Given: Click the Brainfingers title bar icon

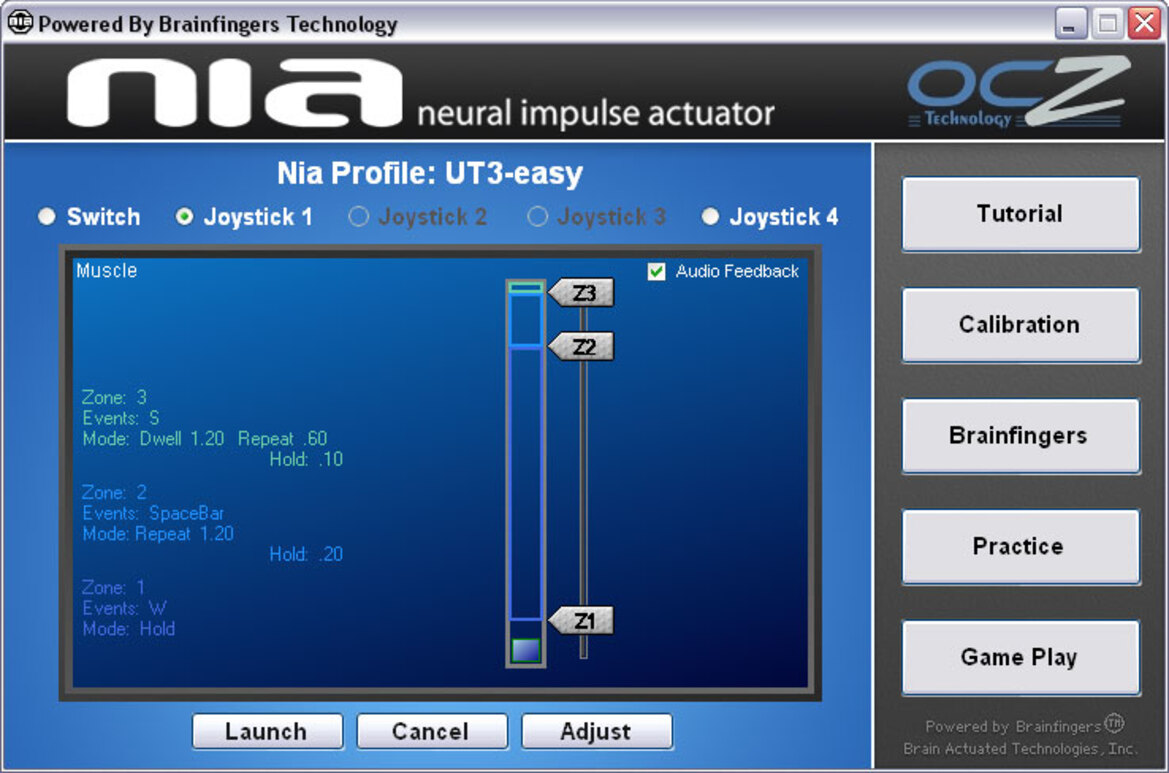Looking at the screenshot, I should click(x=19, y=22).
